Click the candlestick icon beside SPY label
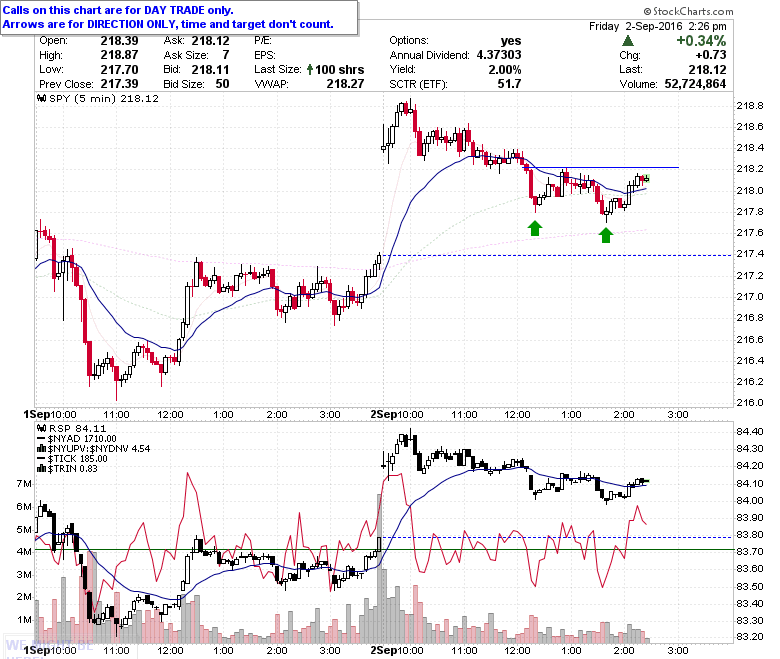This screenshot has width=780, height=659. tap(42, 98)
